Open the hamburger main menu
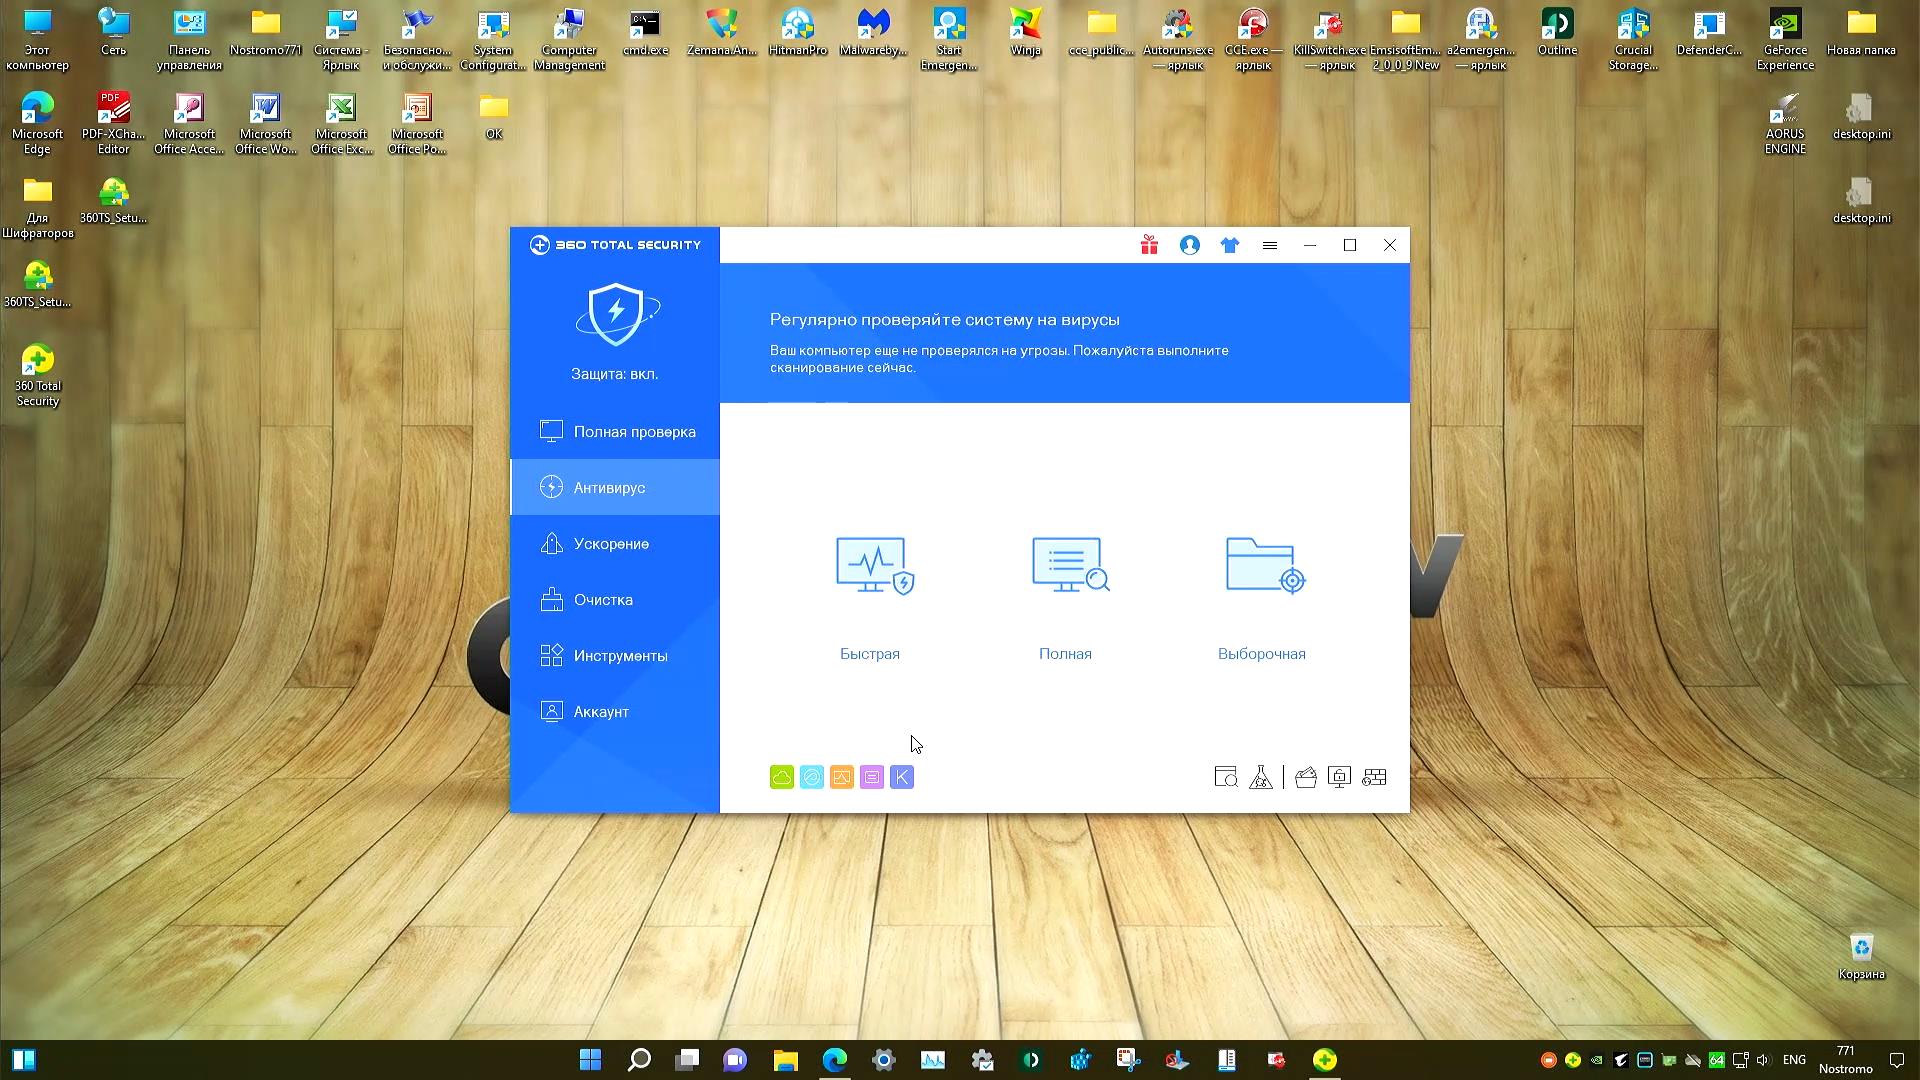The image size is (1920, 1080). click(x=1270, y=245)
